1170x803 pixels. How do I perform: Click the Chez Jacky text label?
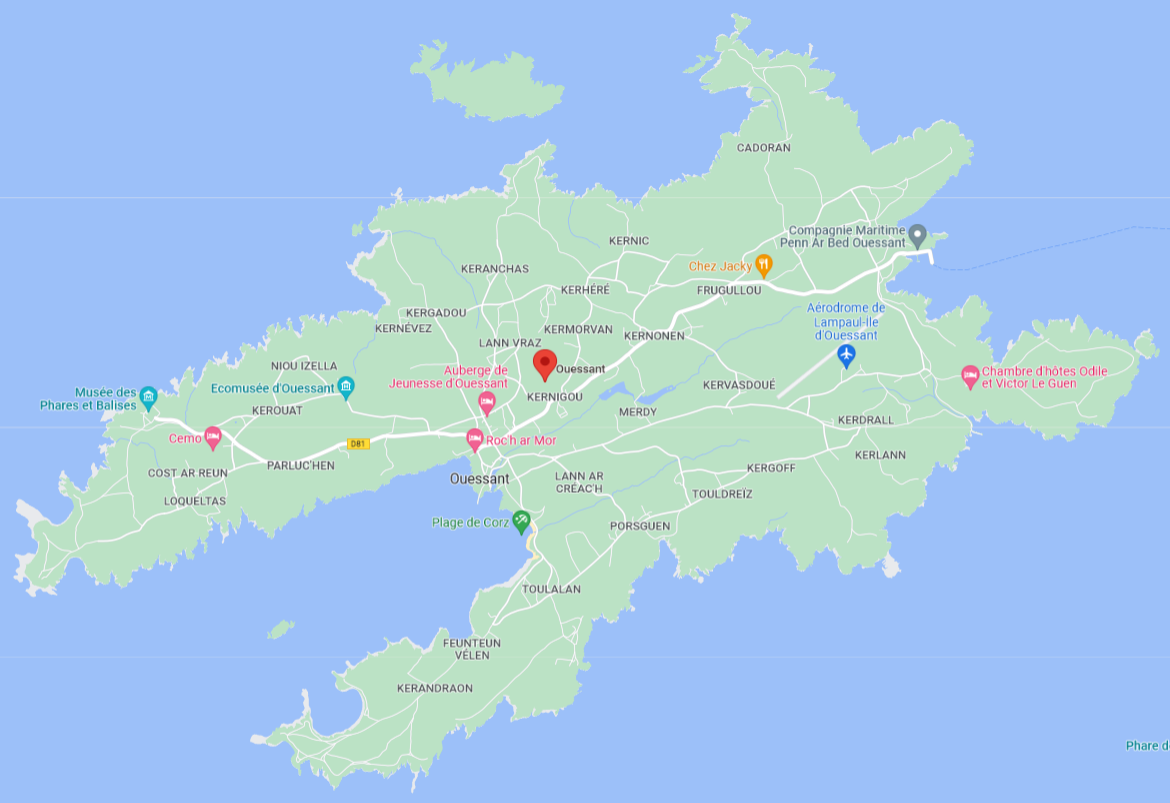point(720,266)
